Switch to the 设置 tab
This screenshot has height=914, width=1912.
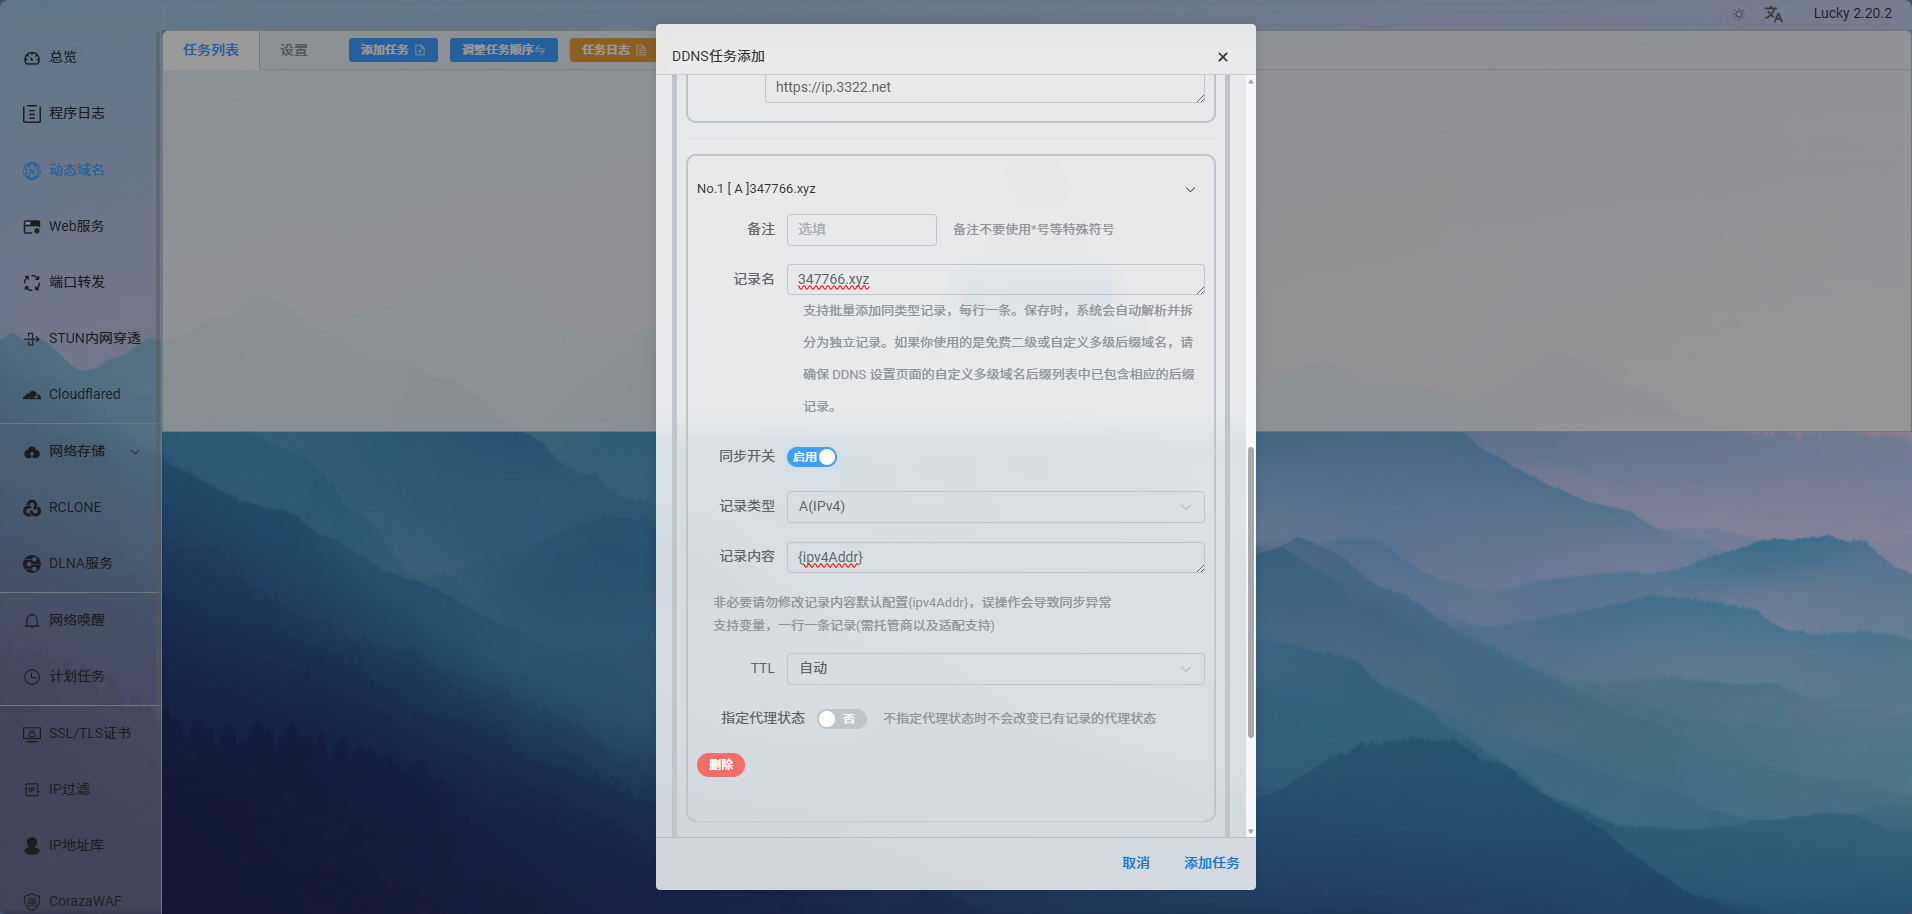(x=294, y=50)
